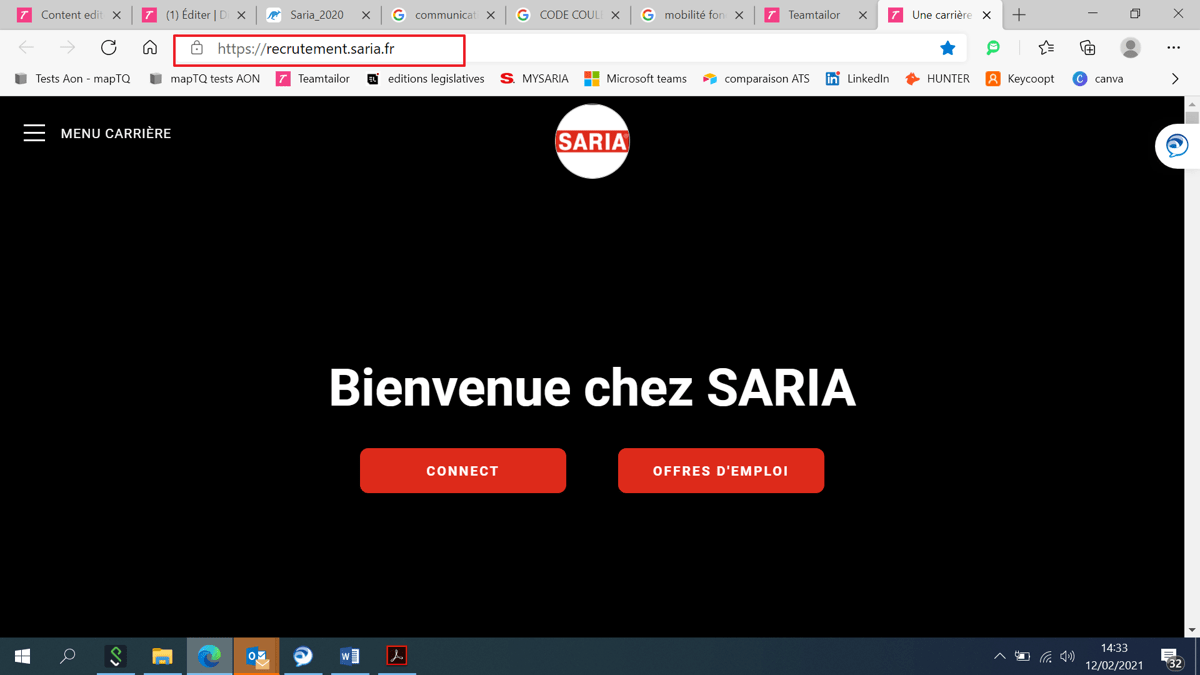Screen dimensions: 1200x675
Task: Click the Microsoft Edge taskbar icon
Action: [x=209, y=656]
